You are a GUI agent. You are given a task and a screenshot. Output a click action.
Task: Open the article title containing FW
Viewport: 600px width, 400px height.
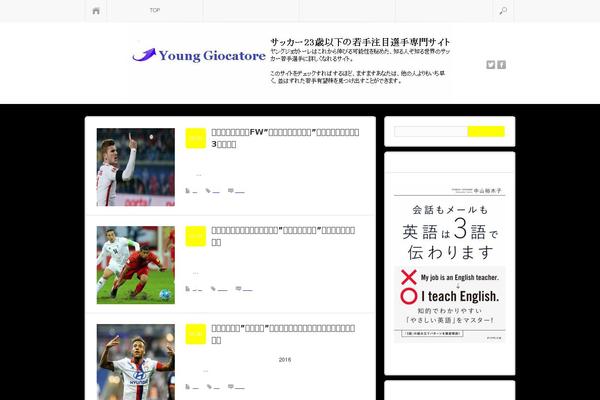click(285, 138)
